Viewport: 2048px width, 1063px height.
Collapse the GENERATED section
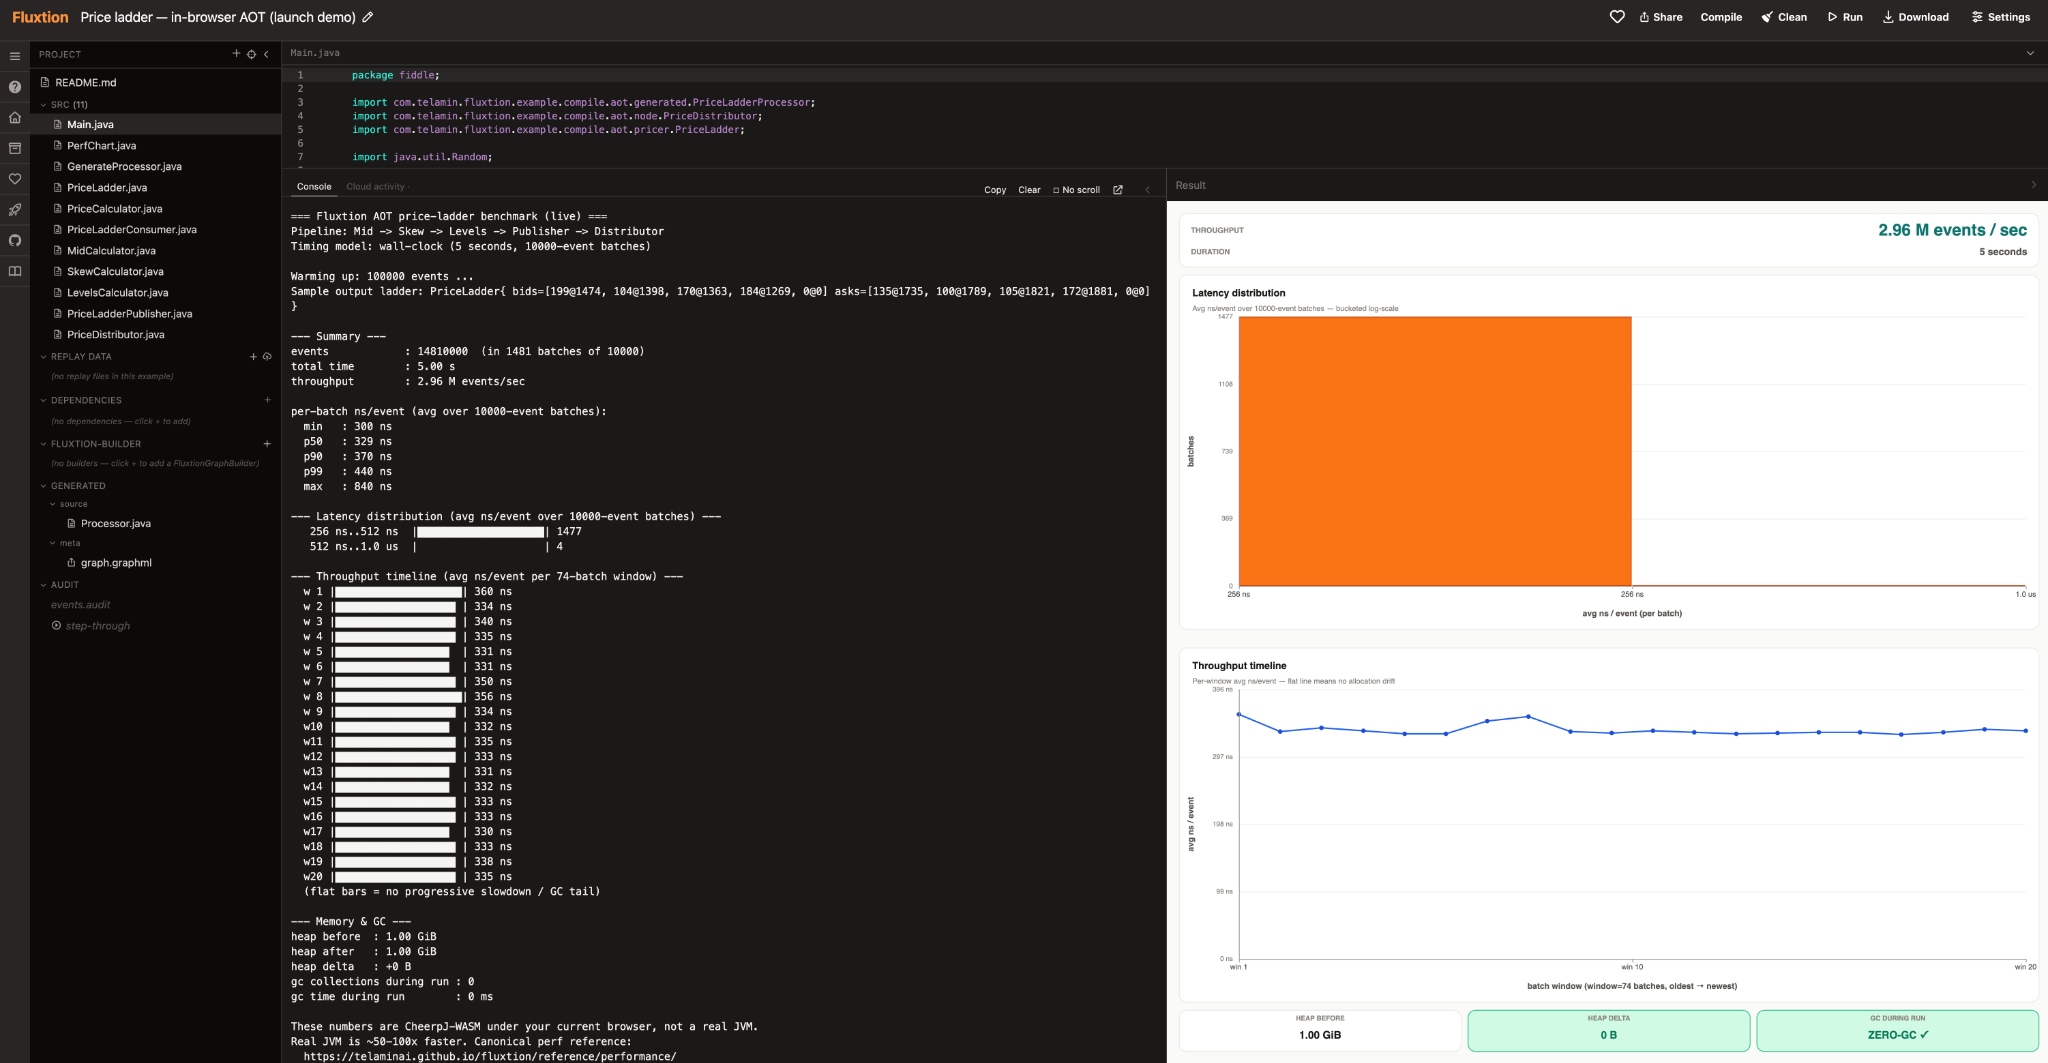pyautogui.click(x=43, y=486)
